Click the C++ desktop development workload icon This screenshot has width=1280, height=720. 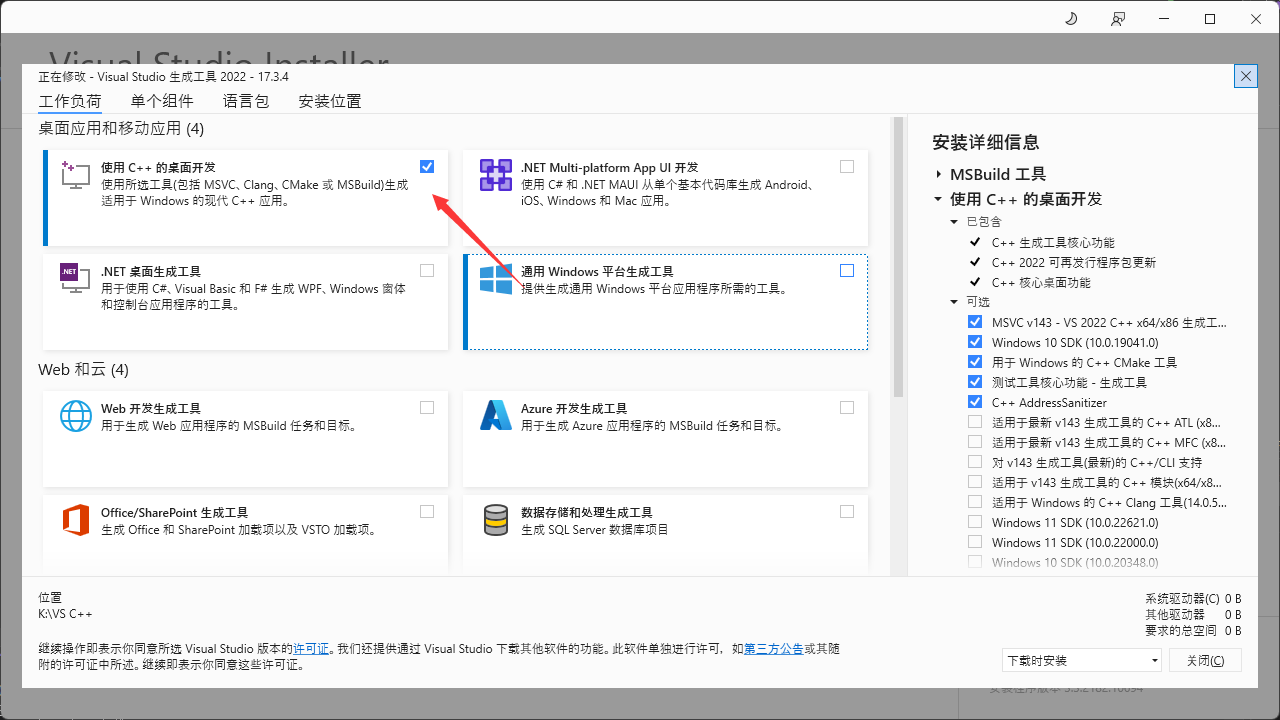75,174
